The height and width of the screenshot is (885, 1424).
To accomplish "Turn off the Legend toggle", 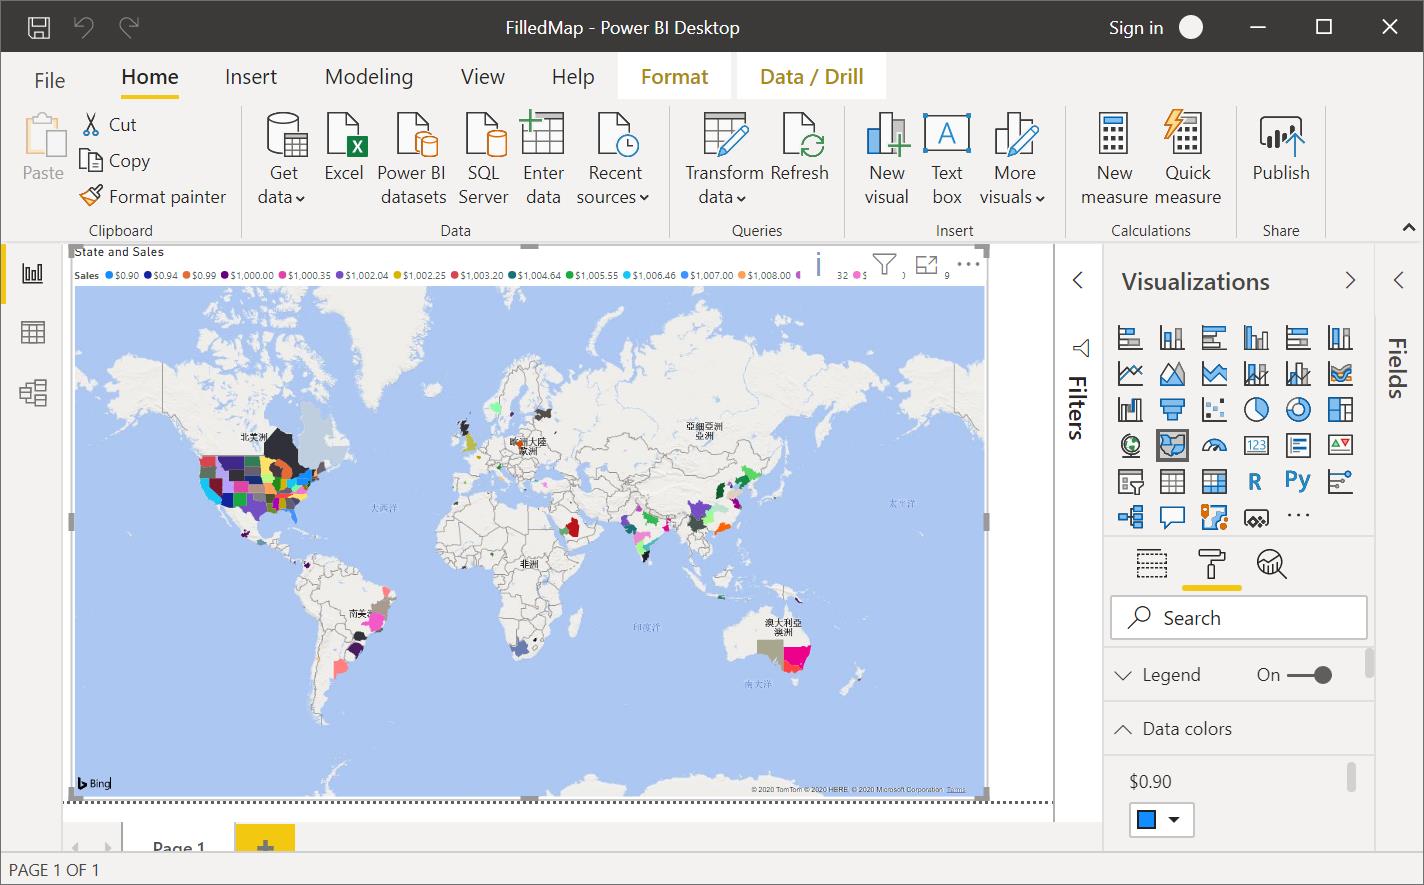I will [1310, 675].
